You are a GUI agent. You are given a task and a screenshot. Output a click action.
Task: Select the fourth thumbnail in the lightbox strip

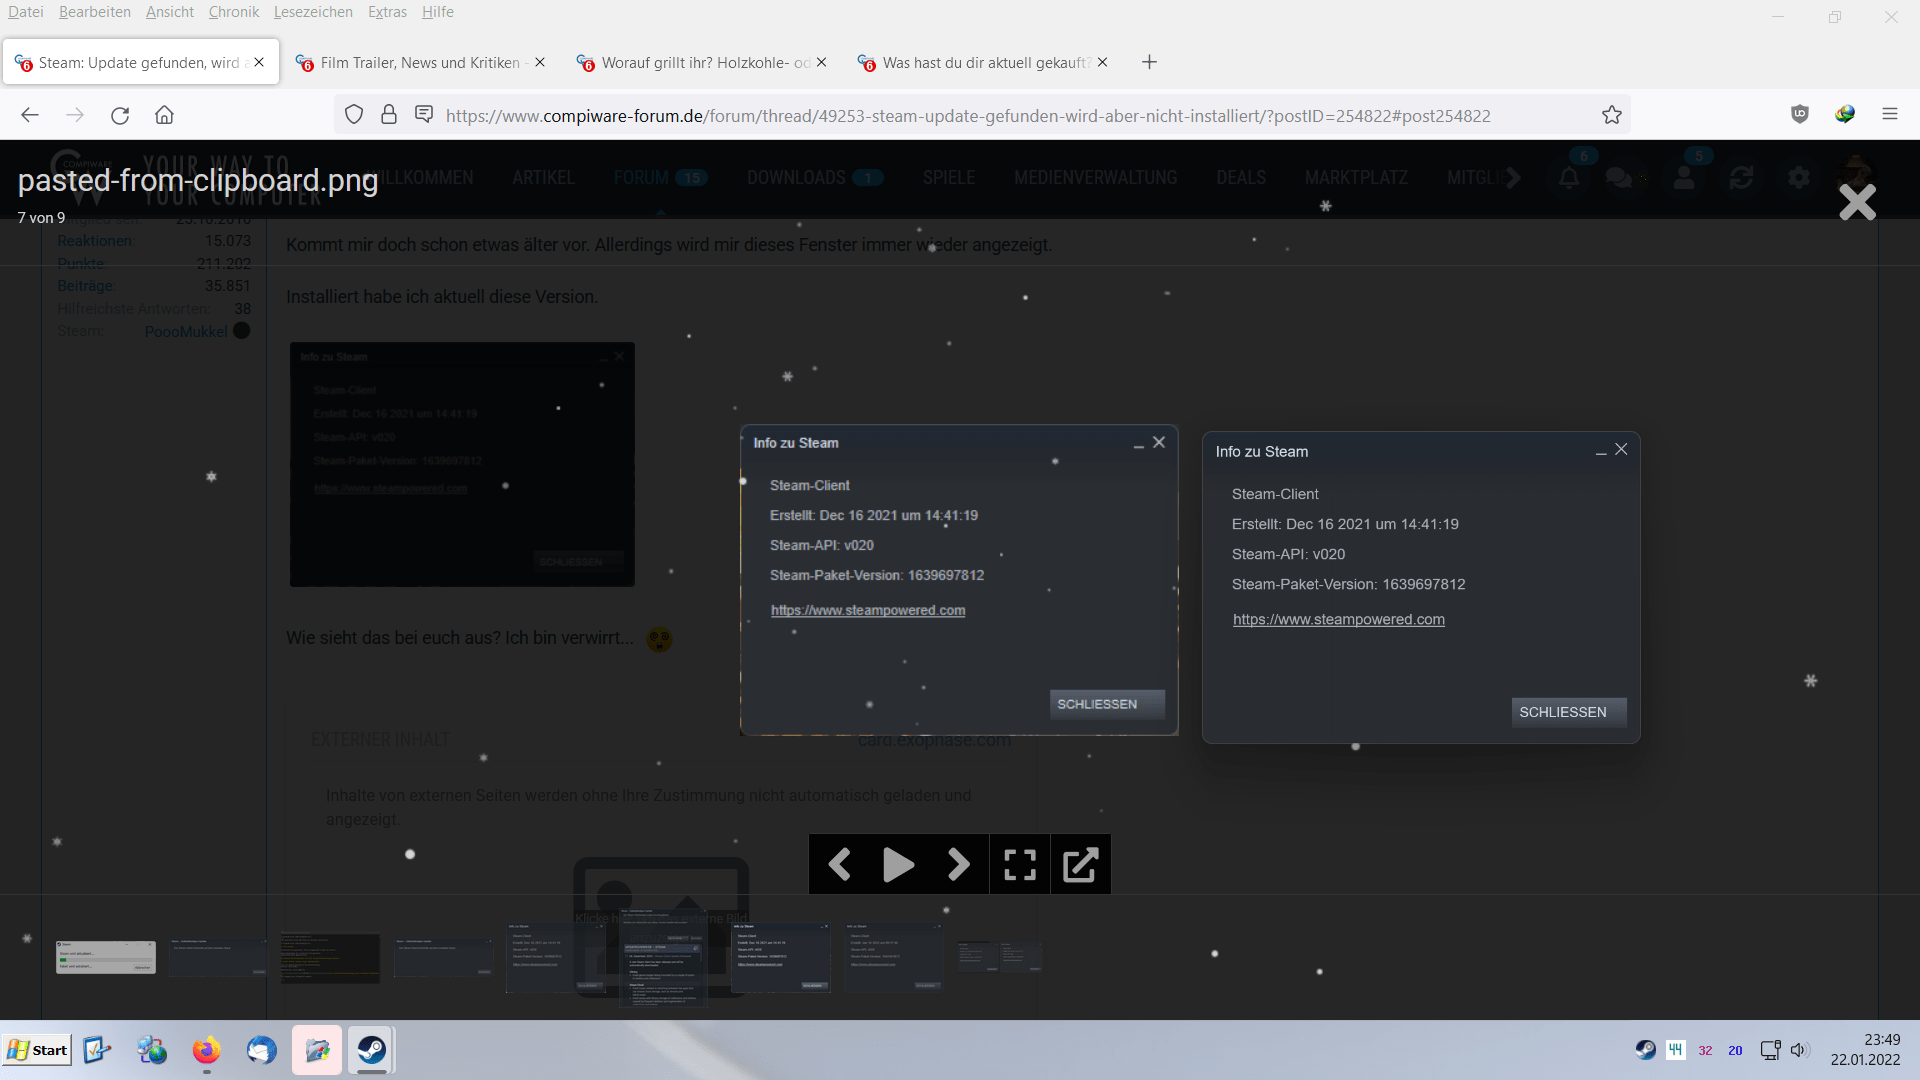pos(443,957)
